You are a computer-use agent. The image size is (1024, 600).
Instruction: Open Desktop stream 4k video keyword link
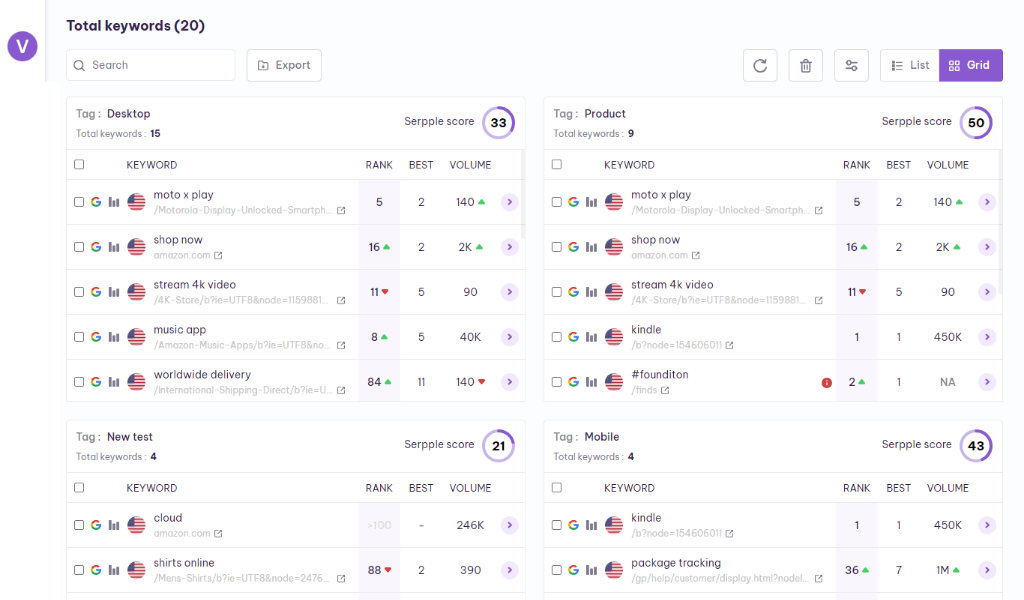[x=195, y=285]
